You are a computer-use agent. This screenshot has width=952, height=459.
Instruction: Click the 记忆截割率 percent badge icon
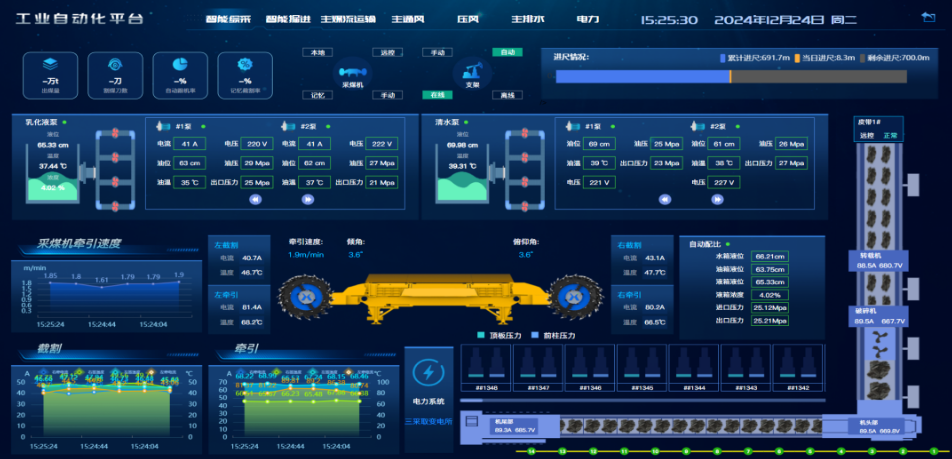coord(245,65)
